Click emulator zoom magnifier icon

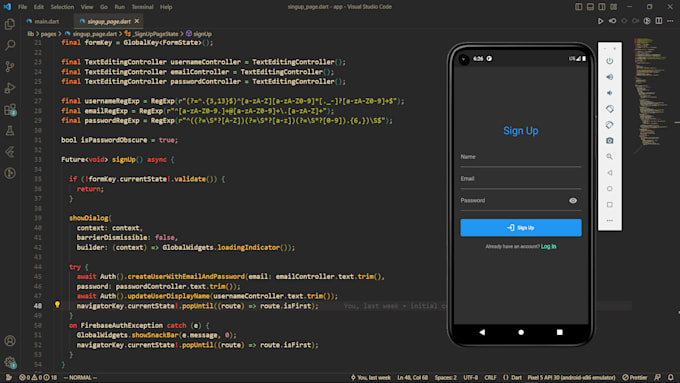click(609, 157)
